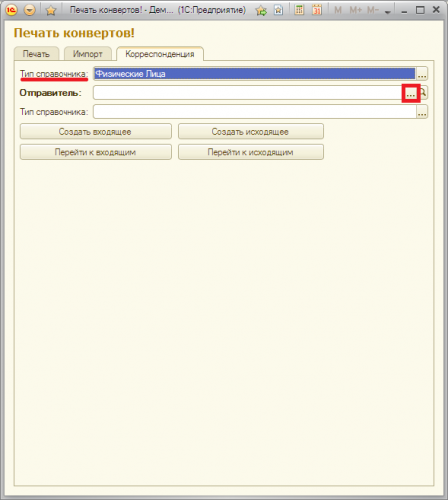Switch to the Импорт tab

(x=88, y=54)
